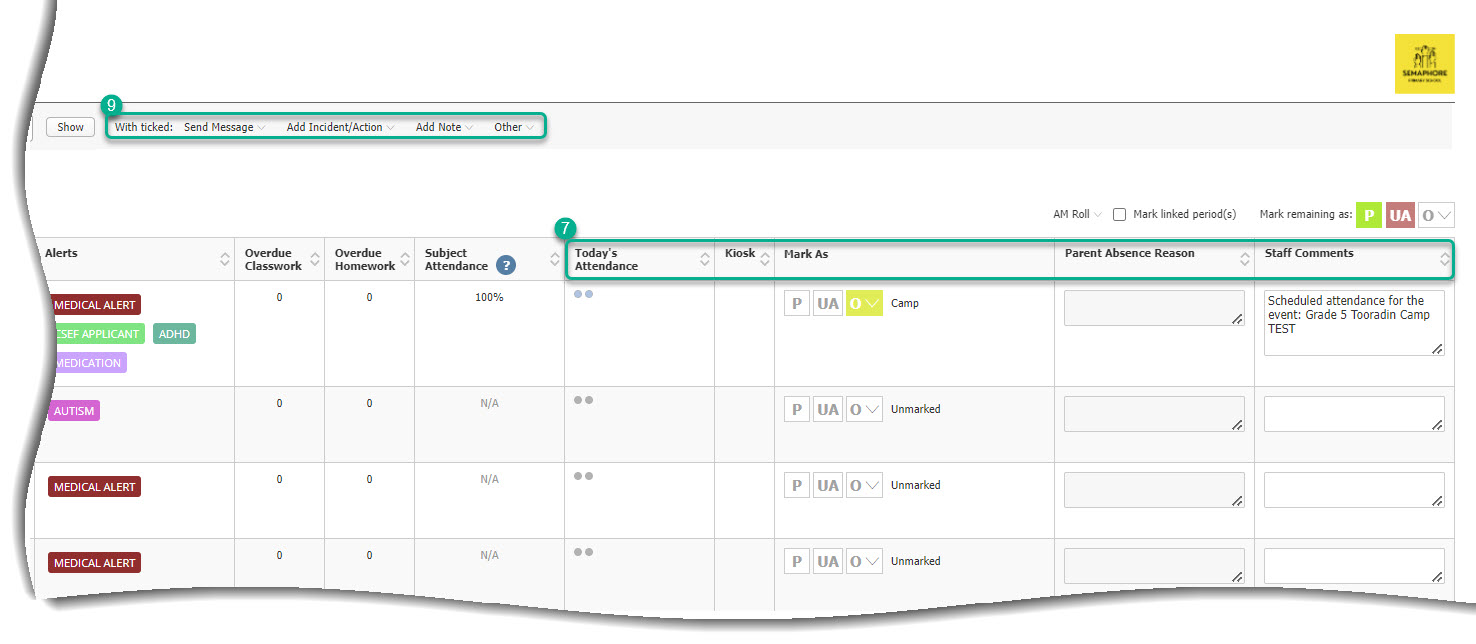Open the O dropdown for the second Unmarked student
Screen dimensions: 1476x644
click(x=863, y=408)
